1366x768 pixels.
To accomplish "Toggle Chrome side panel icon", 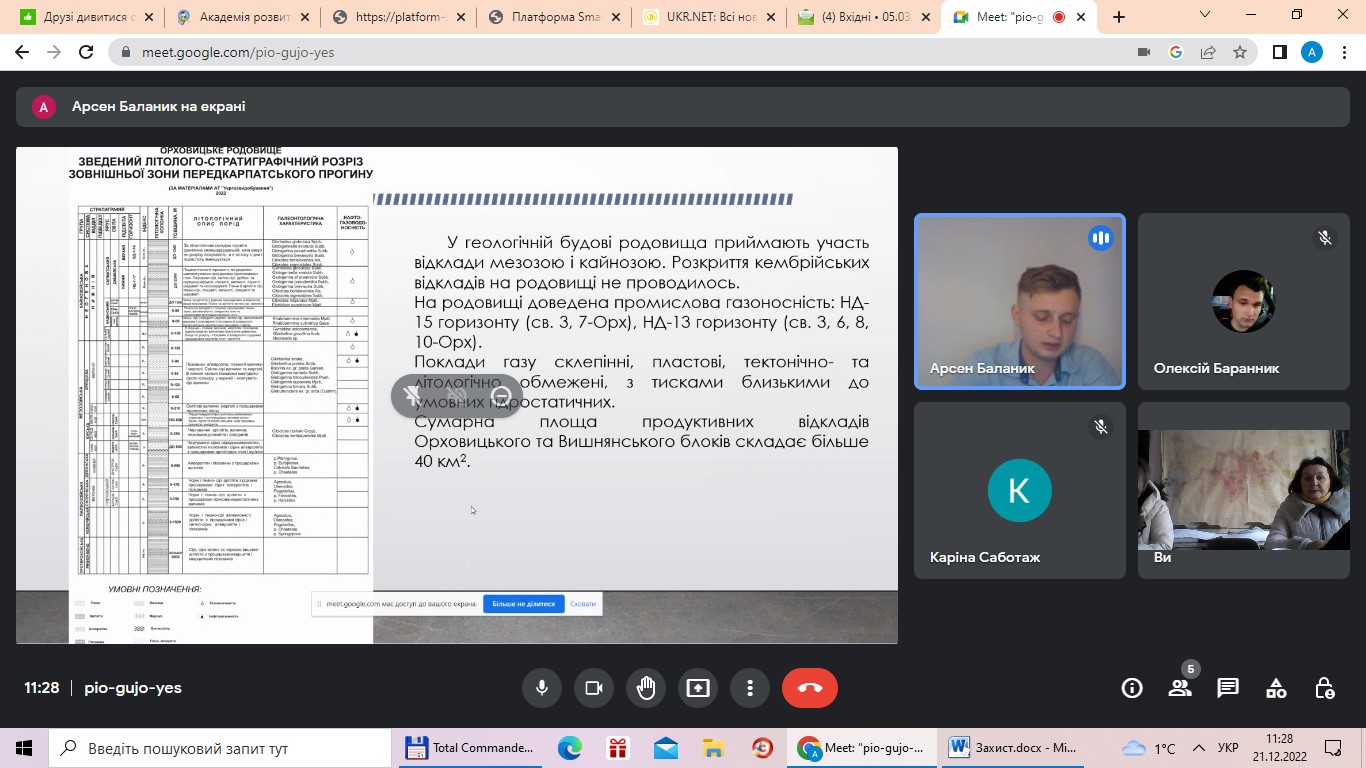I will [x=1279, y=53].
